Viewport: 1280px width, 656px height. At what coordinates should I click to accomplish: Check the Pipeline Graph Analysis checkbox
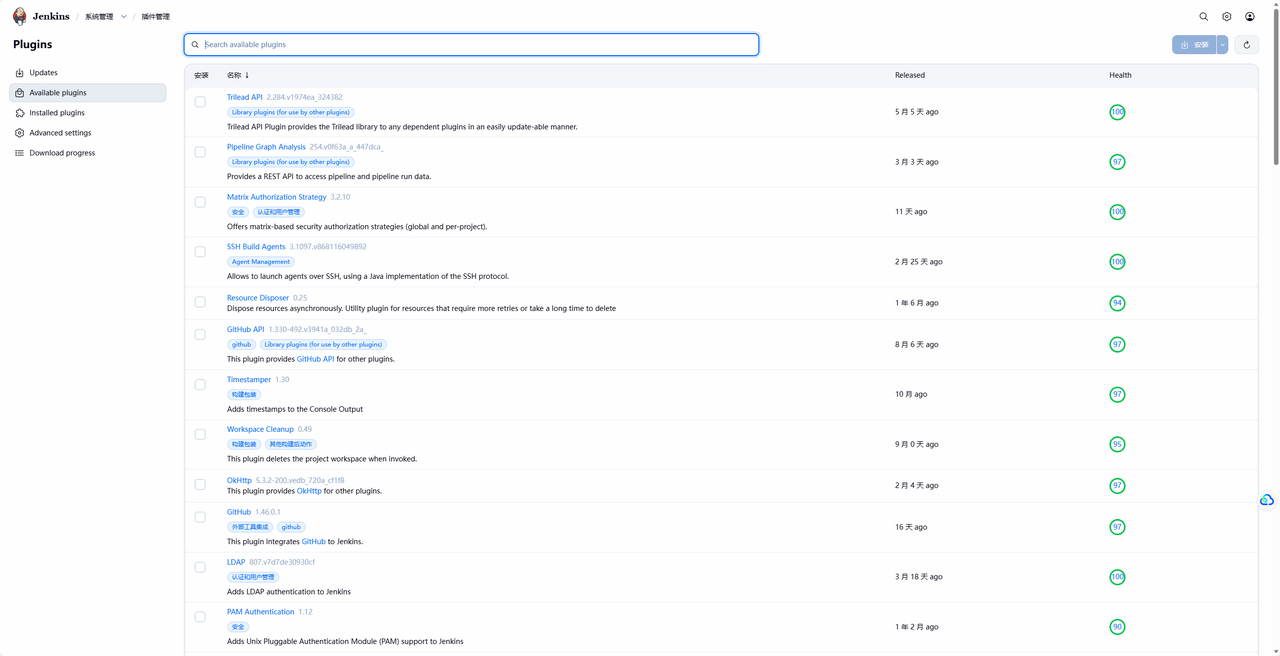(200, 152)
